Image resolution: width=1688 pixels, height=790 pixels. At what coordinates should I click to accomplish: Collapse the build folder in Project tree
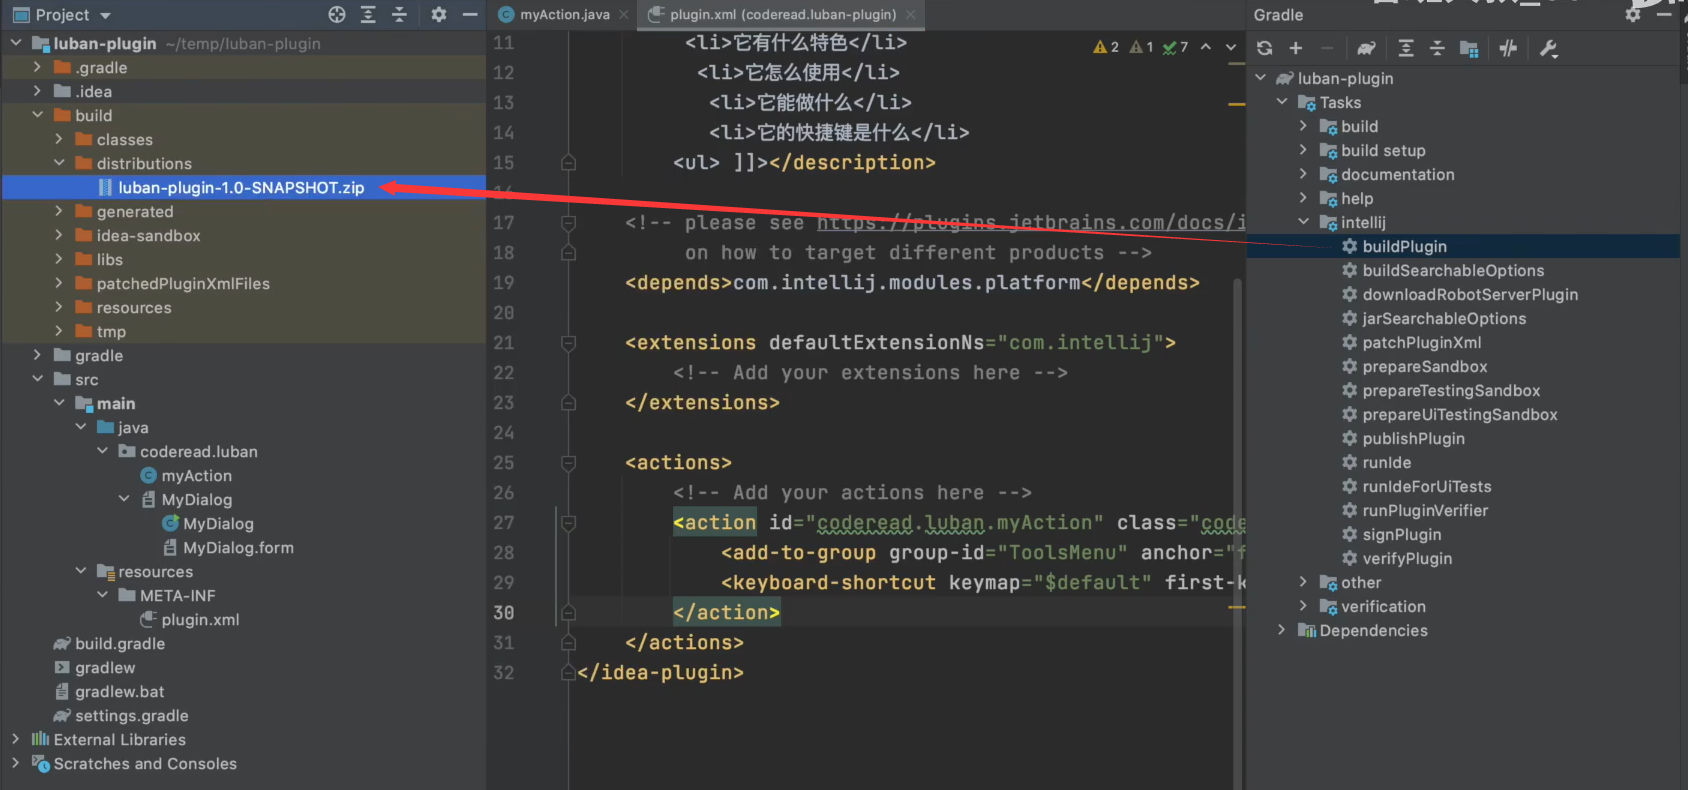[37, 115]
